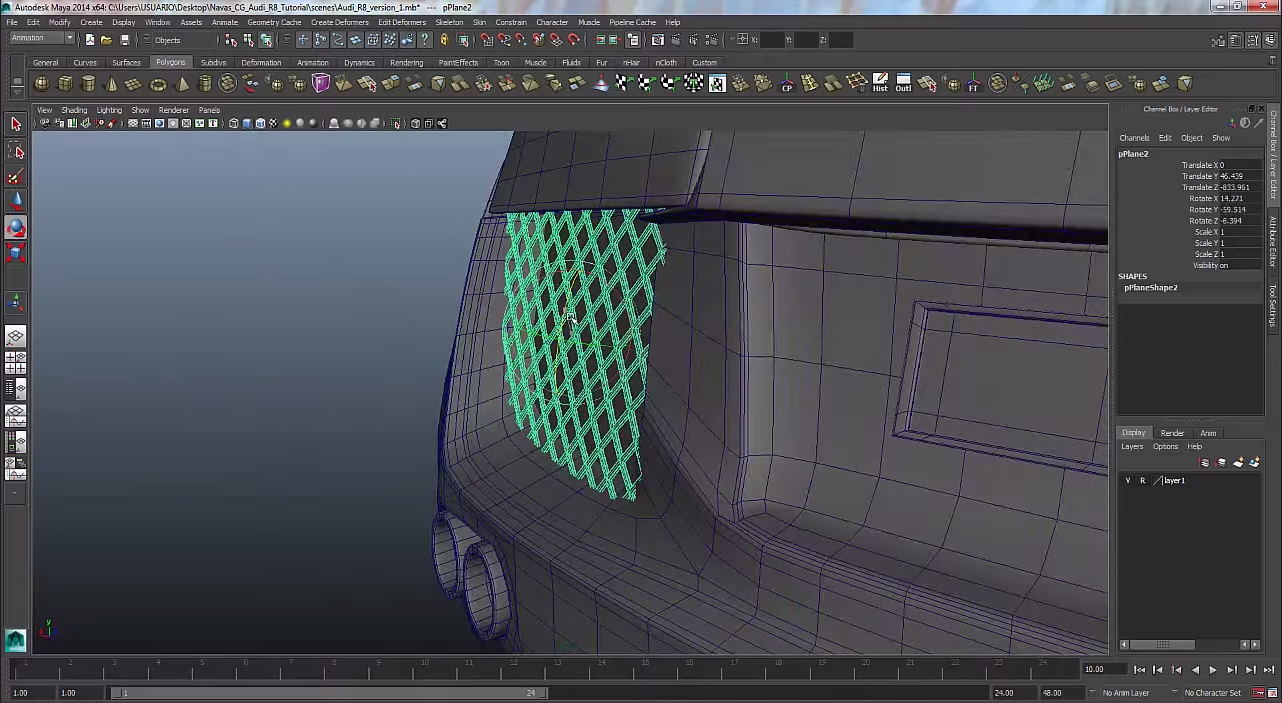Viewport: 1282px width, 703px height.
Task: Toggle the auto keyframe button
Action: point(1258,693)
